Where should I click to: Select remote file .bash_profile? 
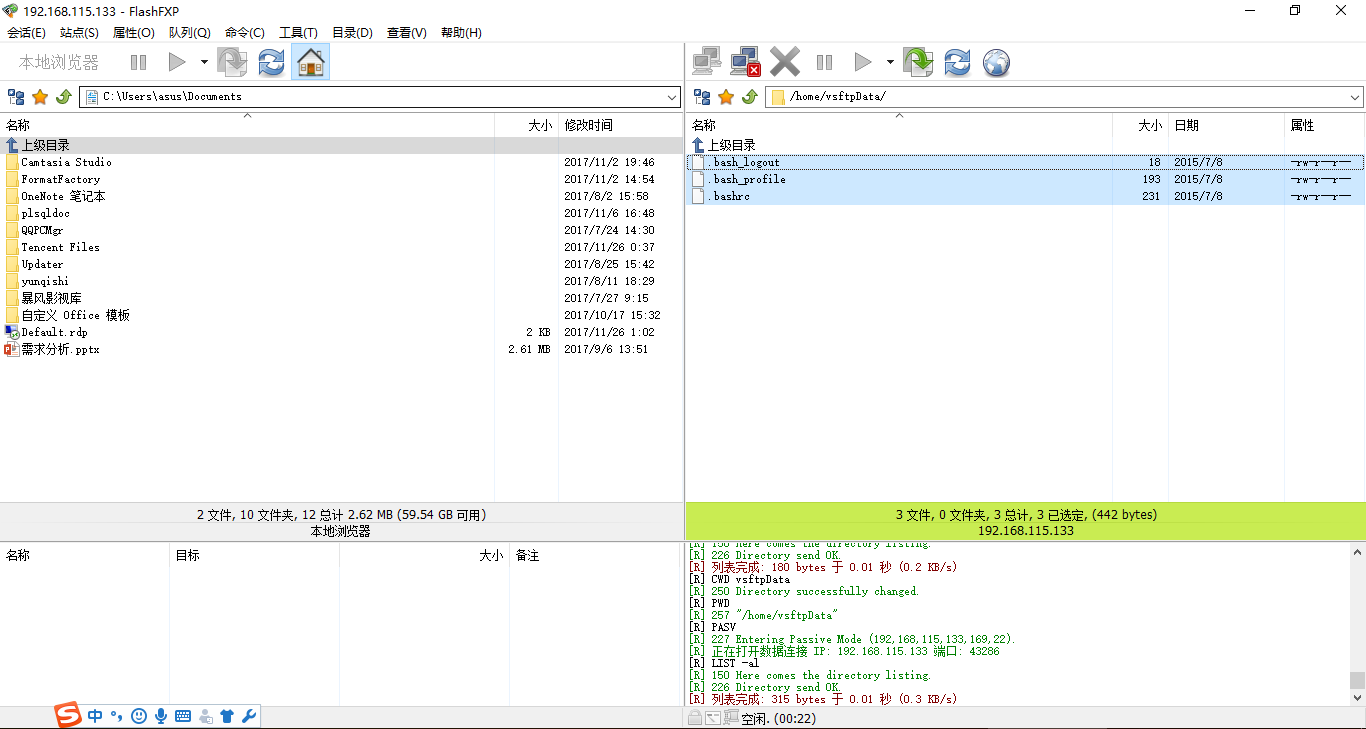point(1025,179)
